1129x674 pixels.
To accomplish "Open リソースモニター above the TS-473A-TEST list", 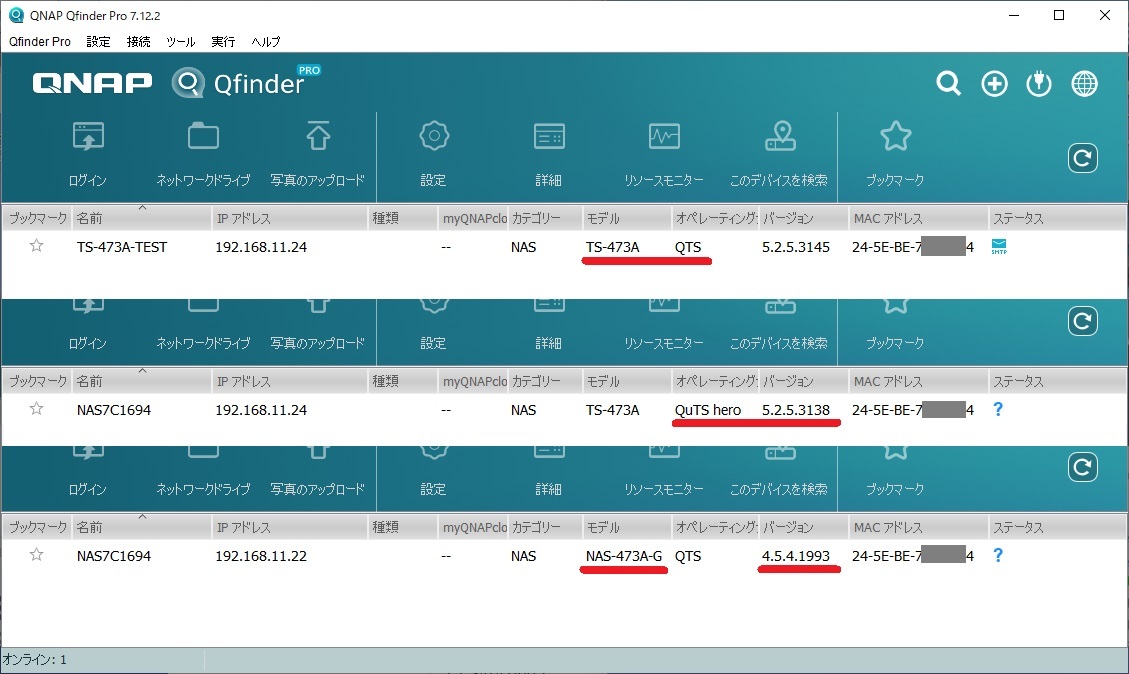I will [664, 136].
